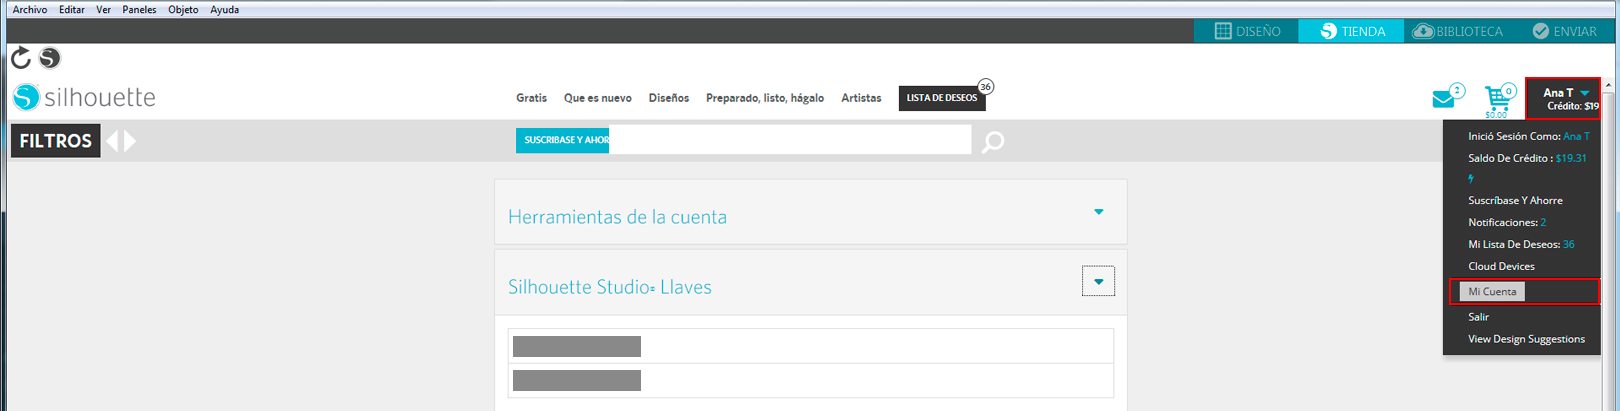Collapse Silhouette Studio Llaves section arrow
1620x411 pixels.
click(1098, 281)
